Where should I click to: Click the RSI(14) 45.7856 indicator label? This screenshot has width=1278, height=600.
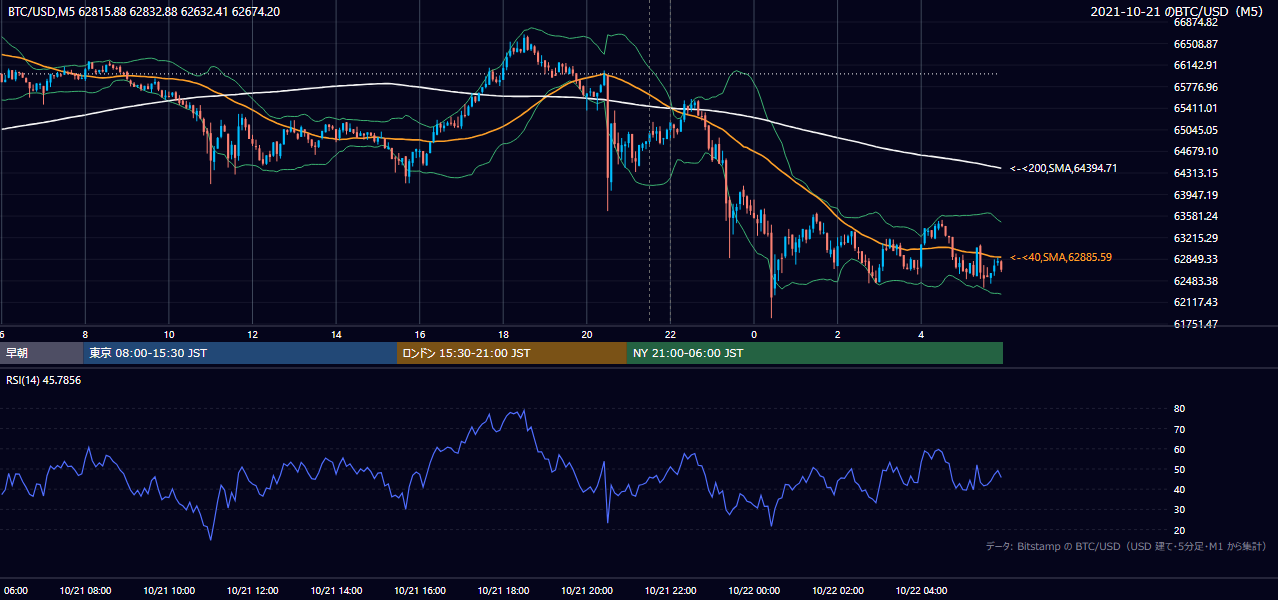point(44,381)
